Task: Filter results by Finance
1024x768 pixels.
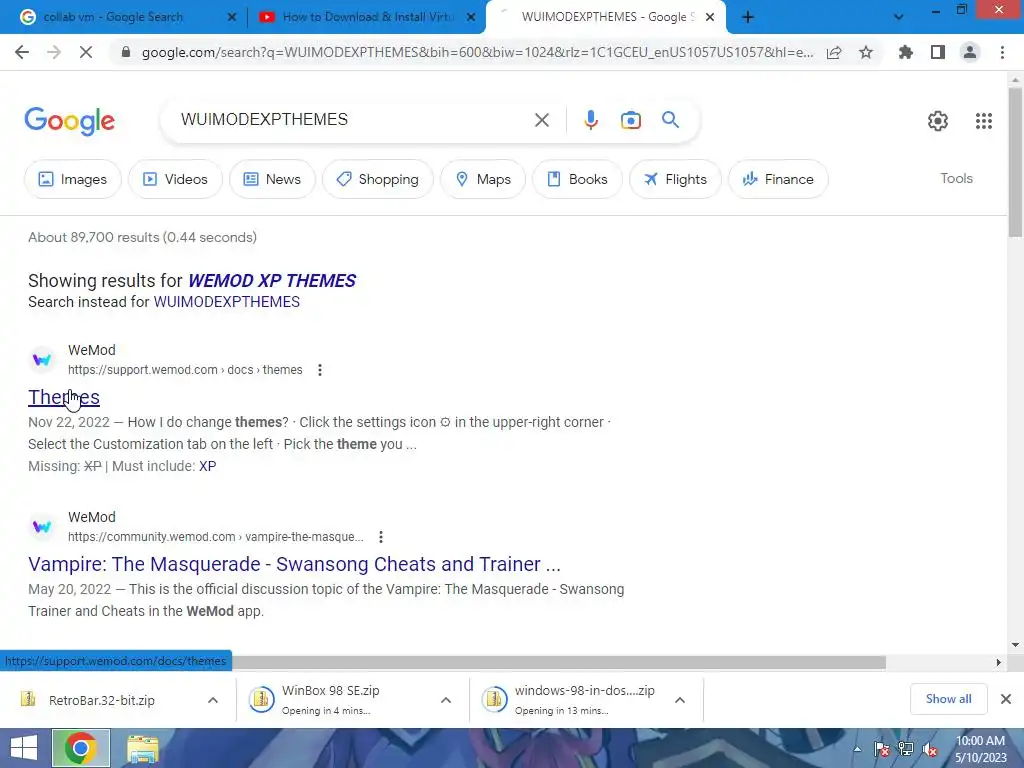Action: (778, 179)
